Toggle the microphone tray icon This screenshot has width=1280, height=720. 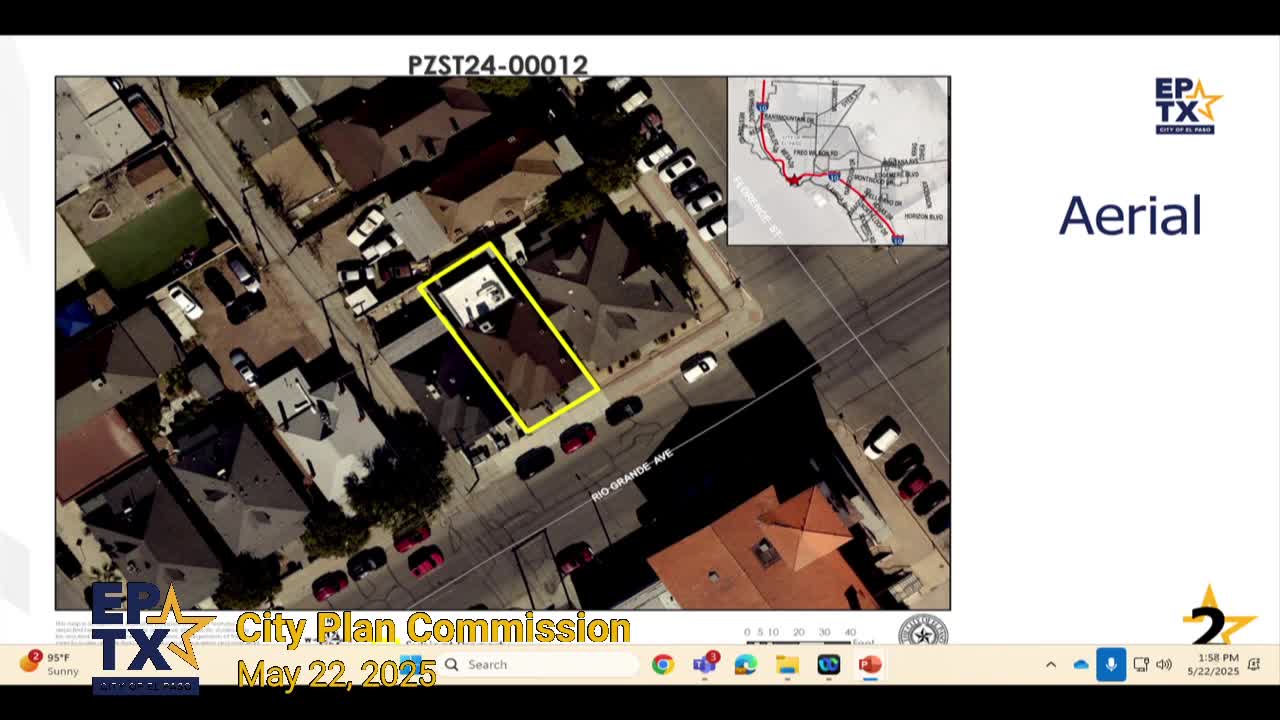[x=1111, y=665]
